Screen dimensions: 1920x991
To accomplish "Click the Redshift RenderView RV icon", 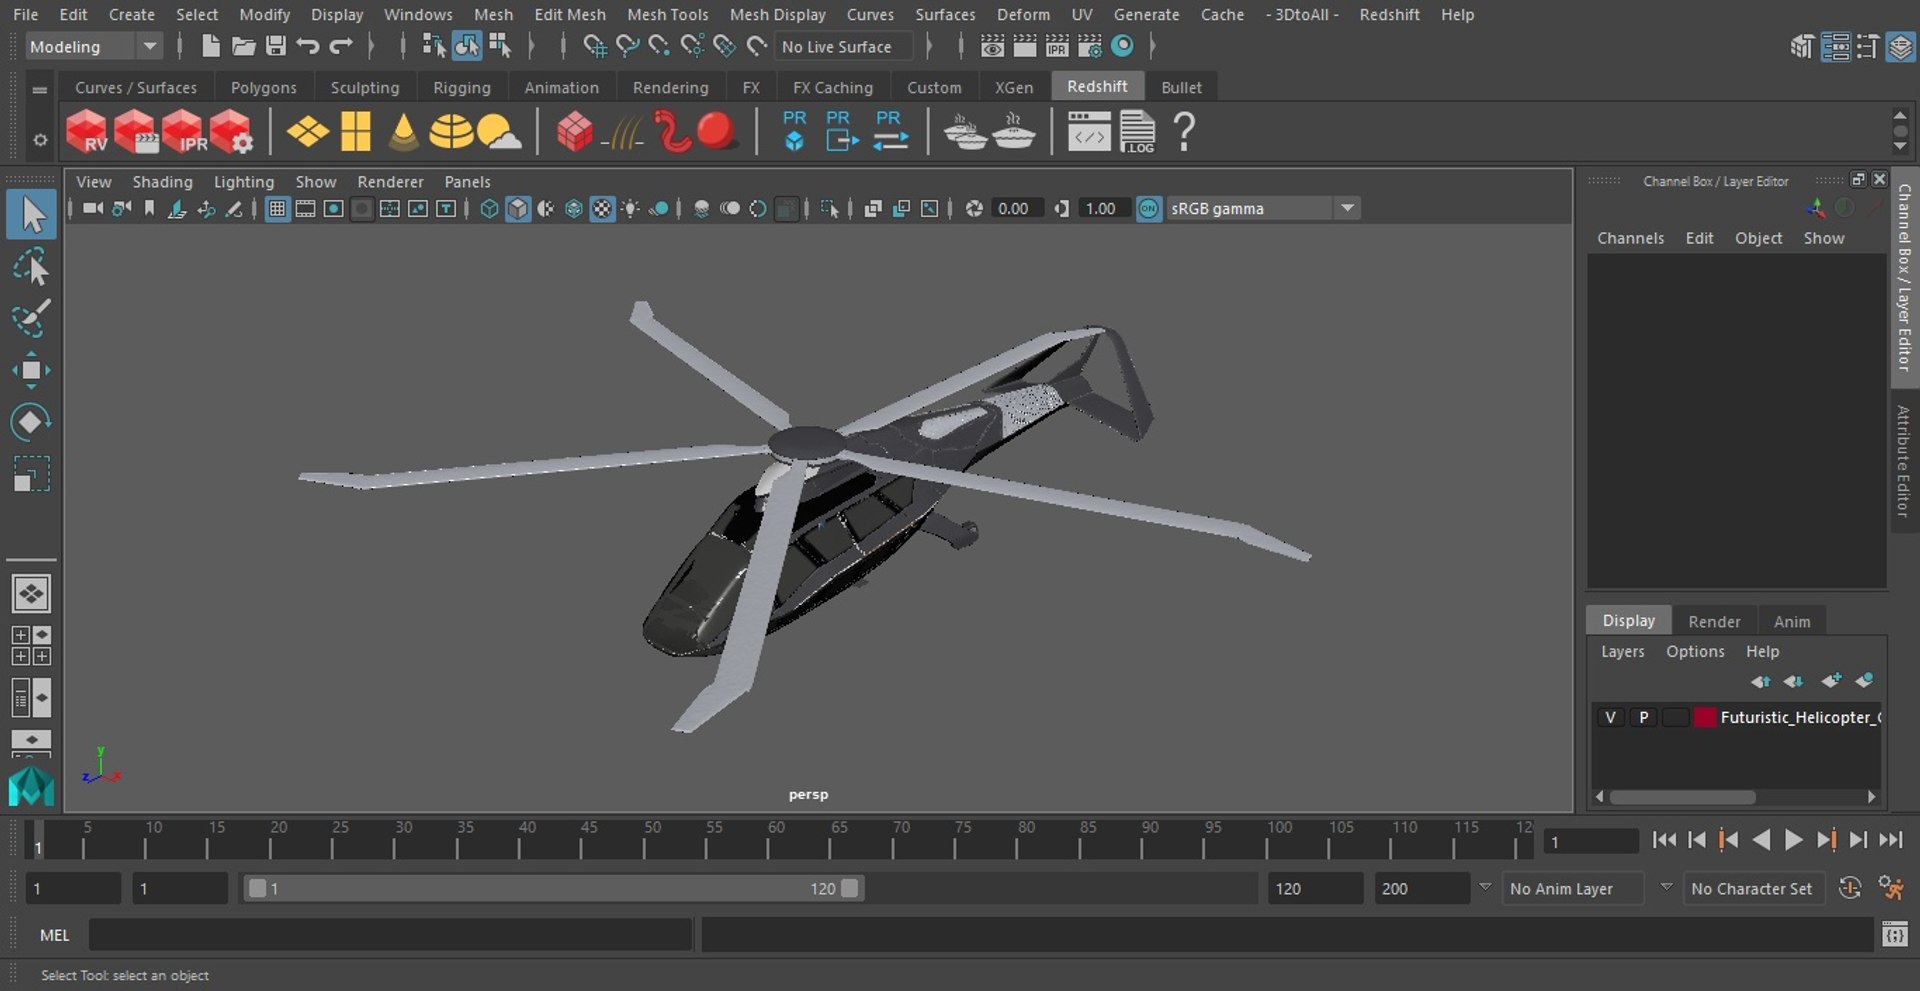I will [87, 131].
